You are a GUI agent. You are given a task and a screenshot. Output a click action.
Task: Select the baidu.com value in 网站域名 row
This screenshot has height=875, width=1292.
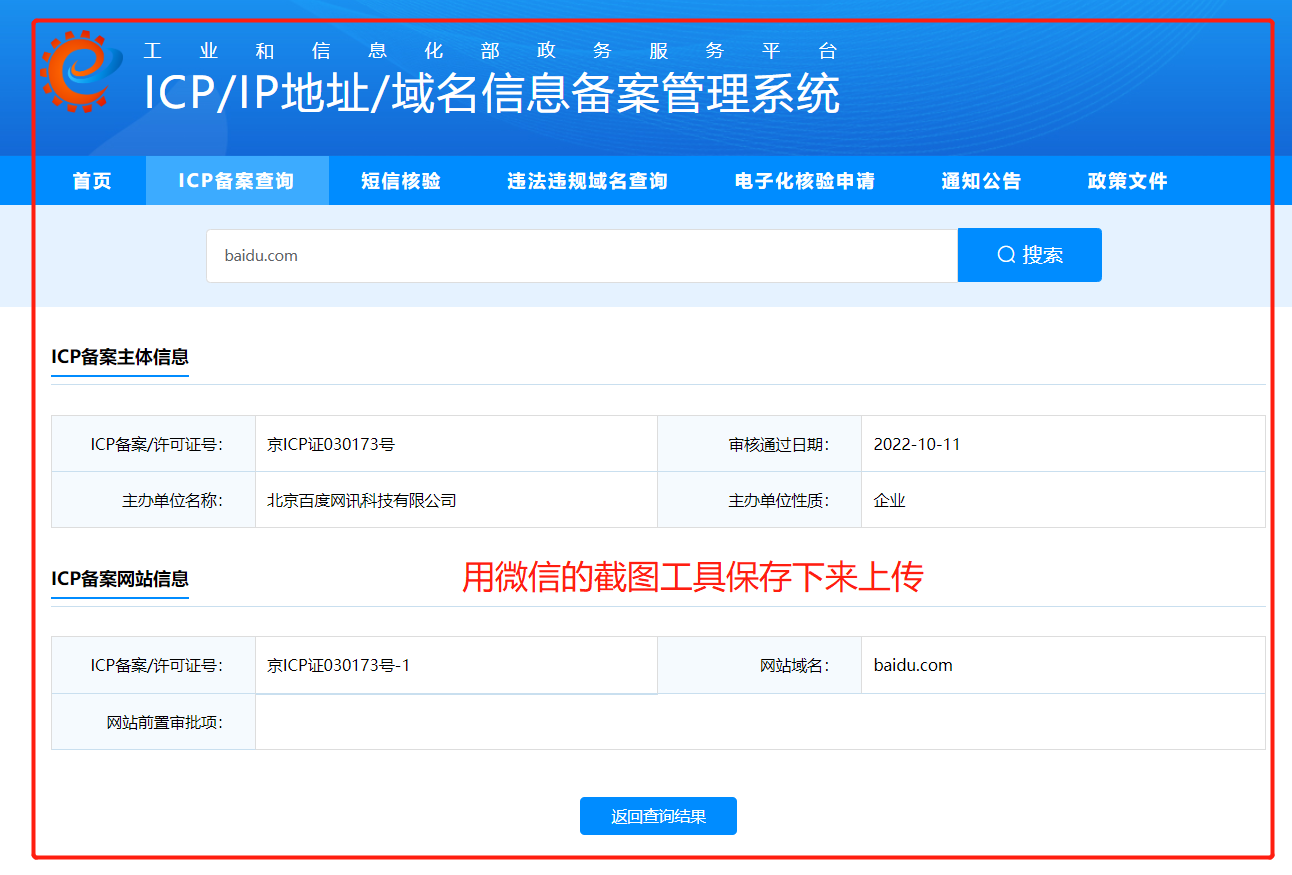click(913, 665)
